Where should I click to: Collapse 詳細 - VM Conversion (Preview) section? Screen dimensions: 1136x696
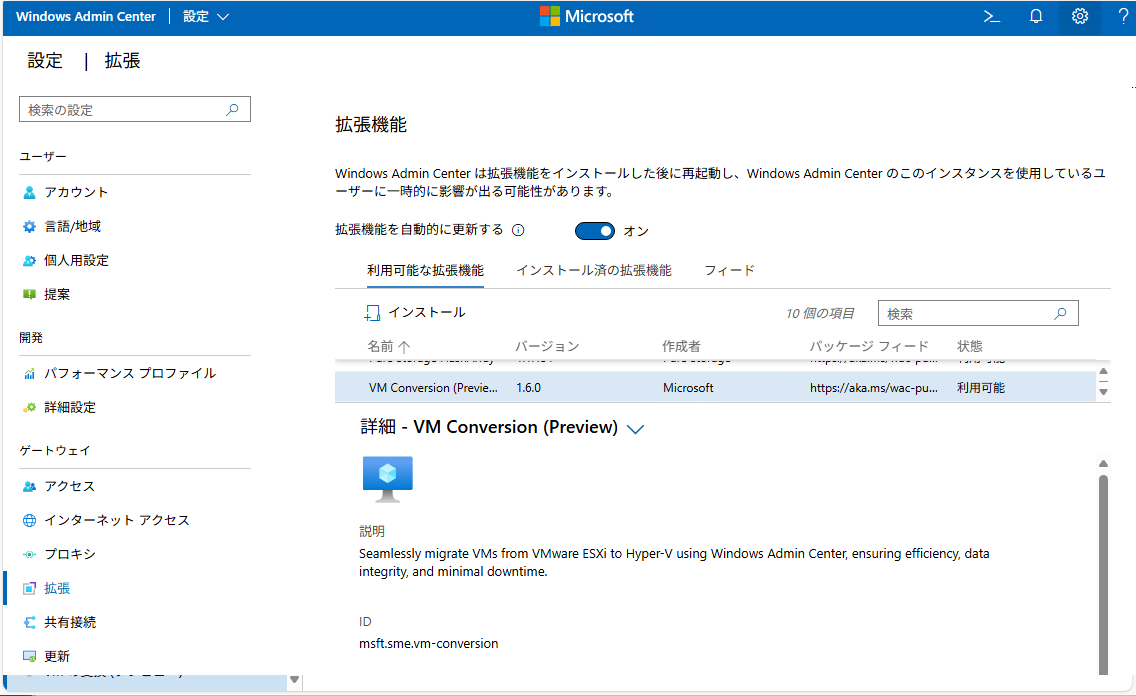coord(636,427)
